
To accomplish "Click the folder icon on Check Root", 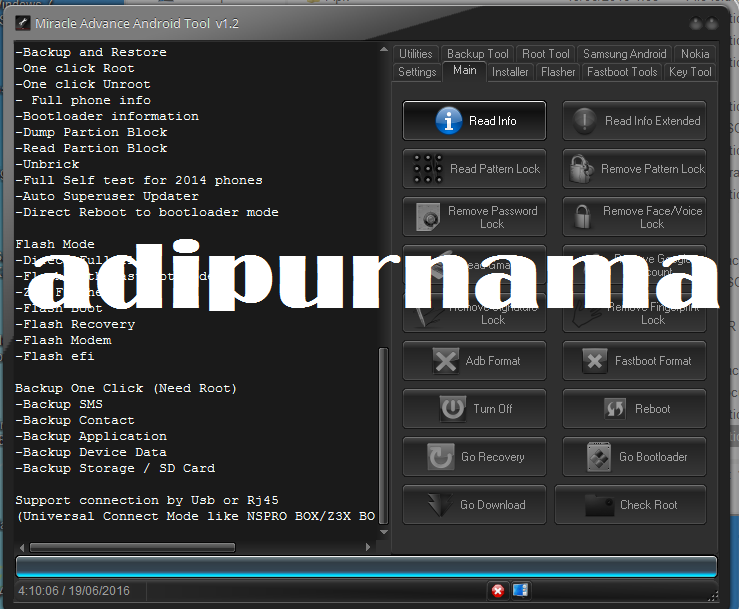I will 599,505.
